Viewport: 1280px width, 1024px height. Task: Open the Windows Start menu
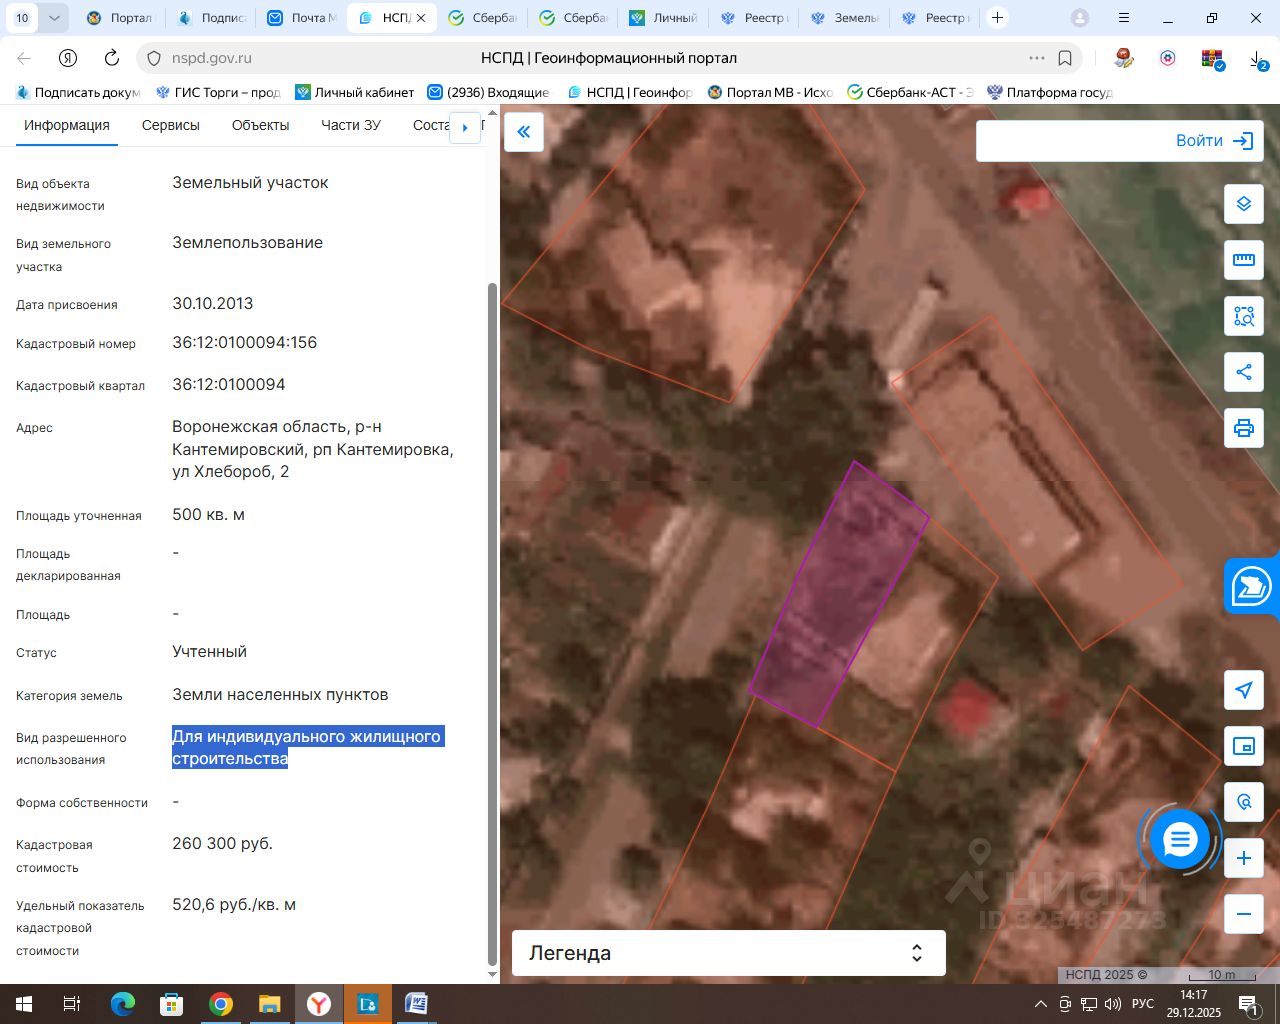tap(24, 1003)
